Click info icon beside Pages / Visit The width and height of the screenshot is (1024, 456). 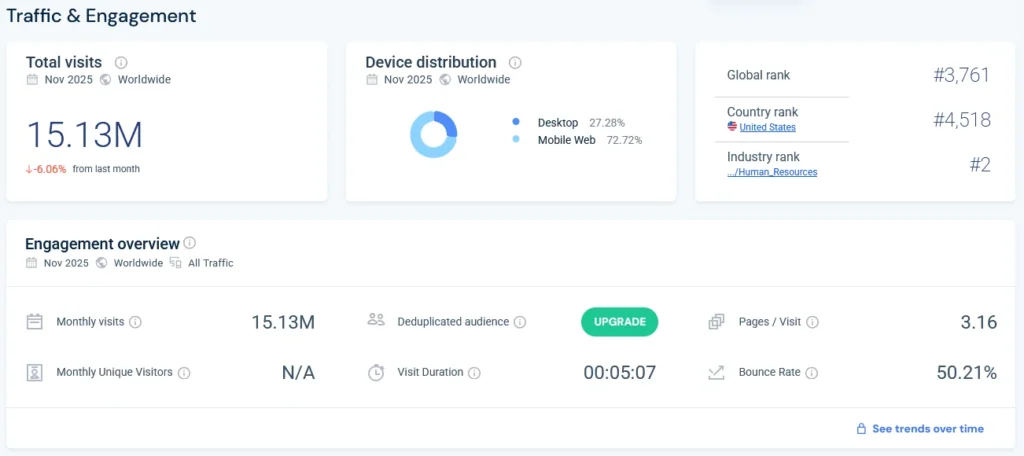pyautogui.click(x=812, y=322)
